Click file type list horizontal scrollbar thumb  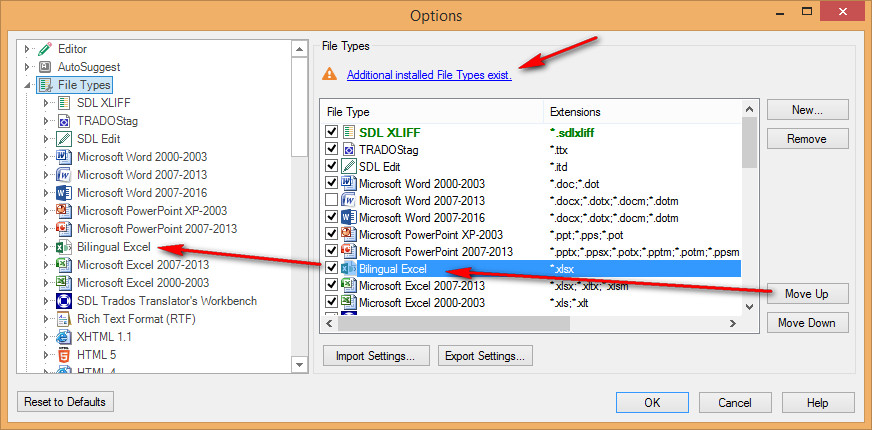point(452,323)
